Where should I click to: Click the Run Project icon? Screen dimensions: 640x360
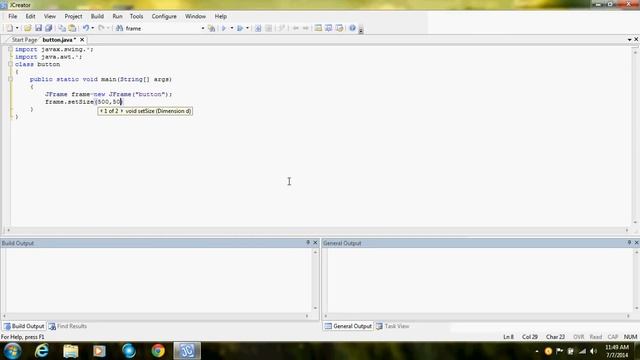point(240,28)
